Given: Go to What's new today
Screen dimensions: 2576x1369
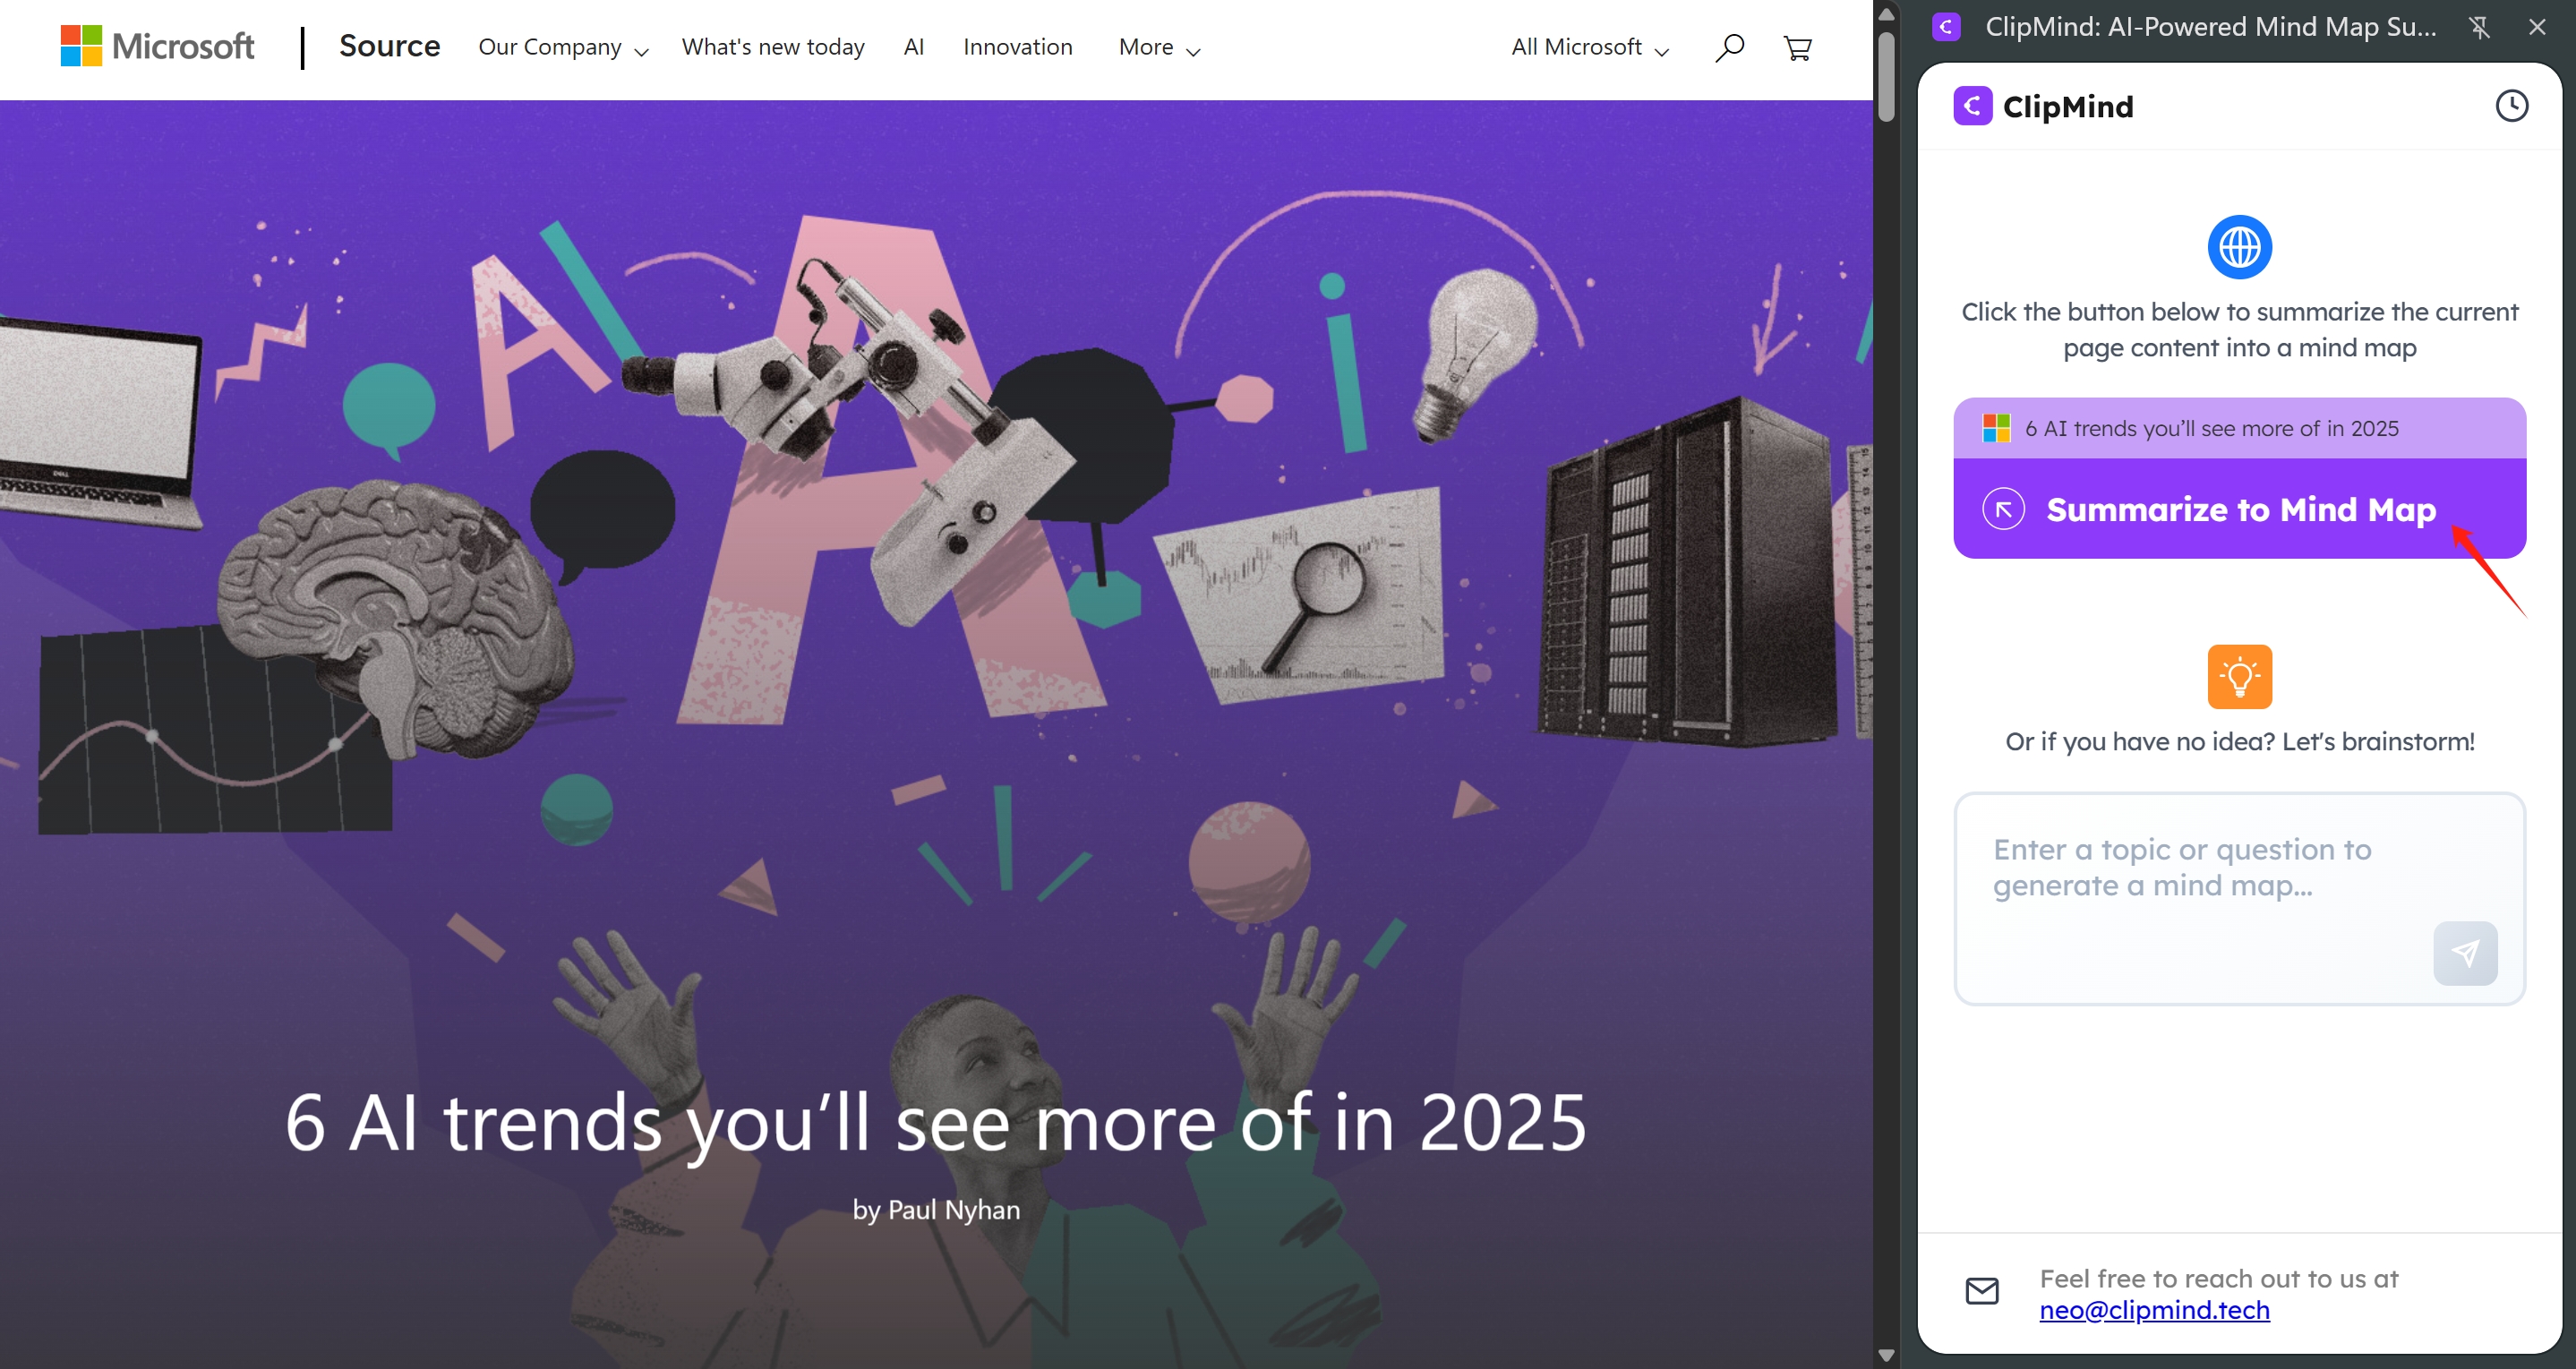Looking at the screenshot, I should [x=773, y=47].
